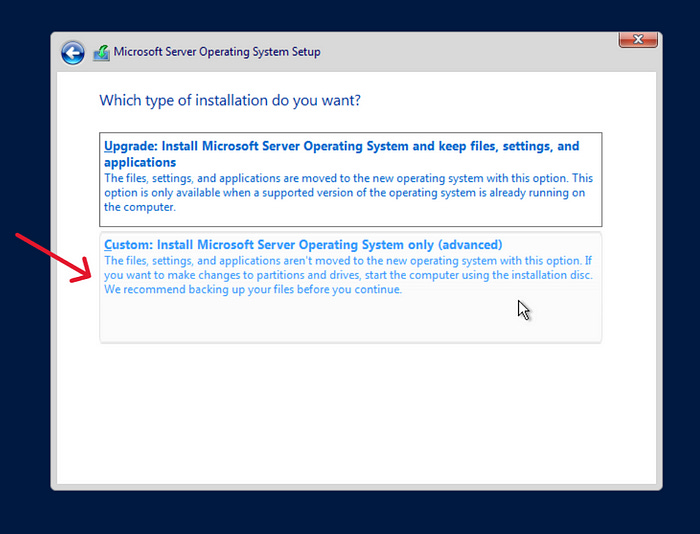Click the 'Which type of installation do you want?' heading
This screenshot has height=534, width=700.
230,100
